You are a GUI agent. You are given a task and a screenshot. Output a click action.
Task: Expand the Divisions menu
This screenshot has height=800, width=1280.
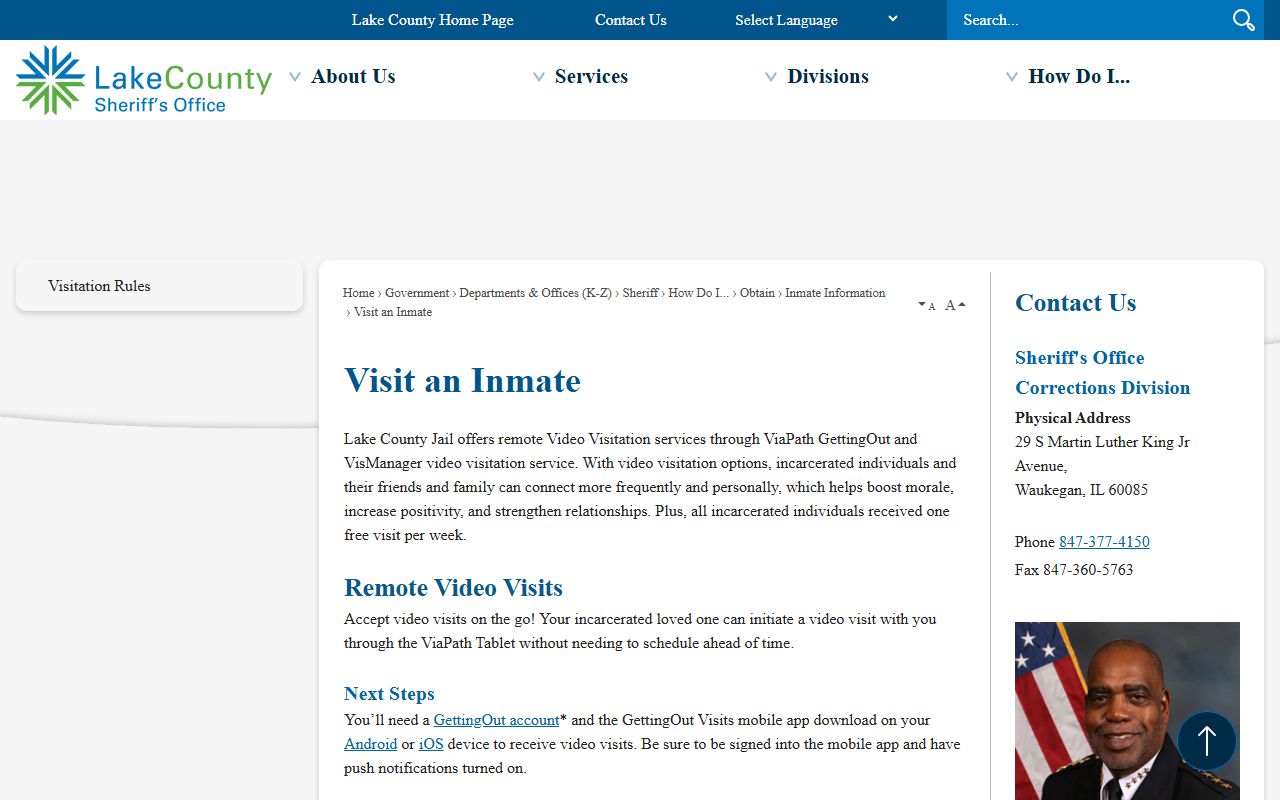coord(828,76)
